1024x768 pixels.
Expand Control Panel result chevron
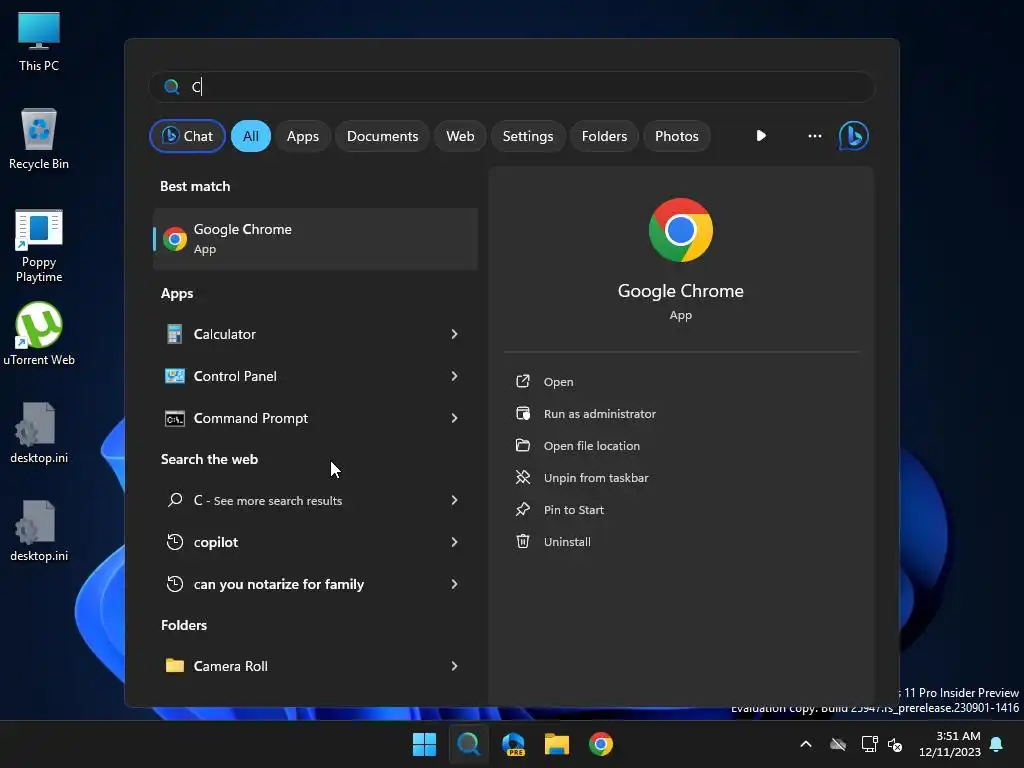455,376
